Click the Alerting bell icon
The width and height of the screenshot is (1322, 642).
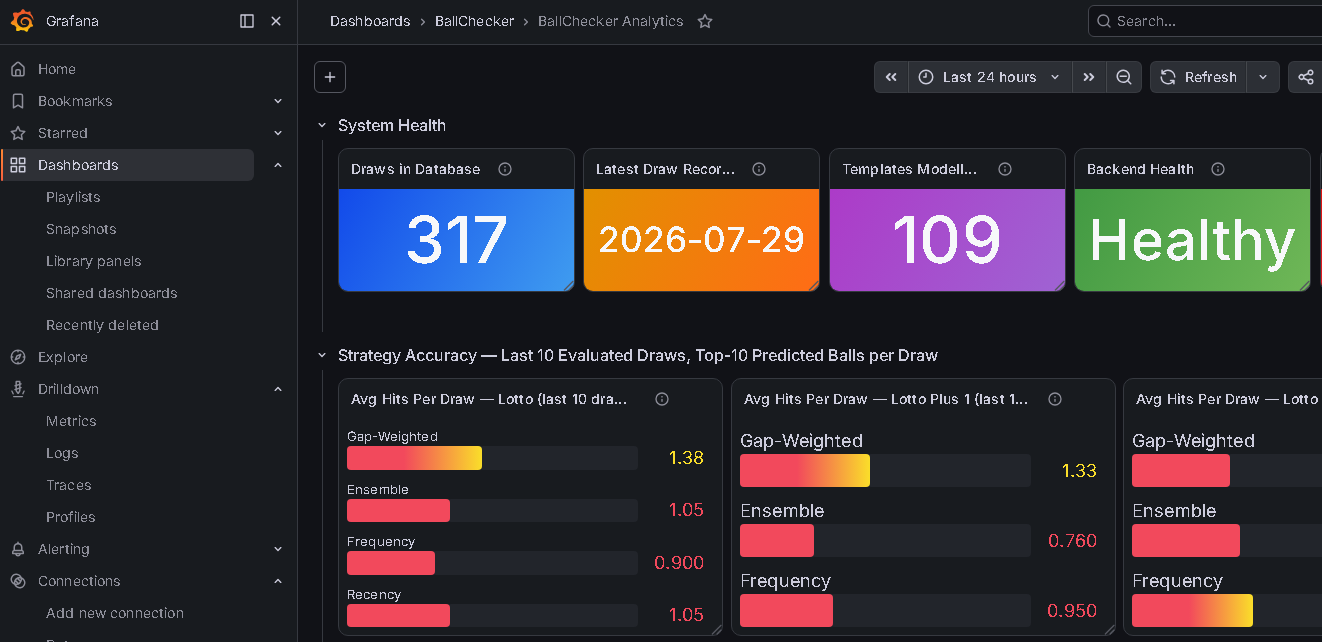pos(18,549)
